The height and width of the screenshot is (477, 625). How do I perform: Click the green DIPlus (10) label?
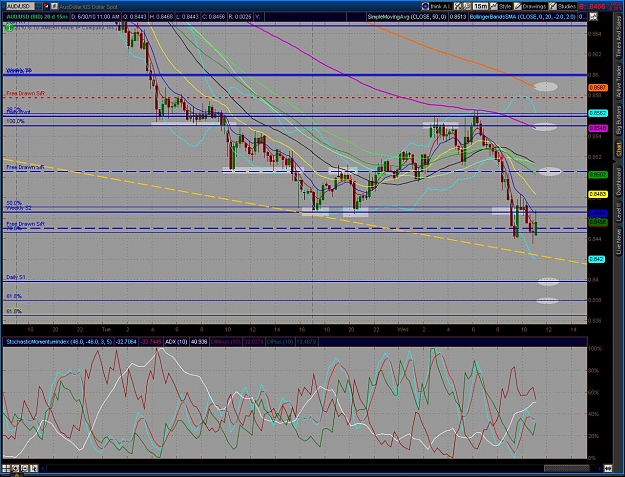(x=281, y=342)
